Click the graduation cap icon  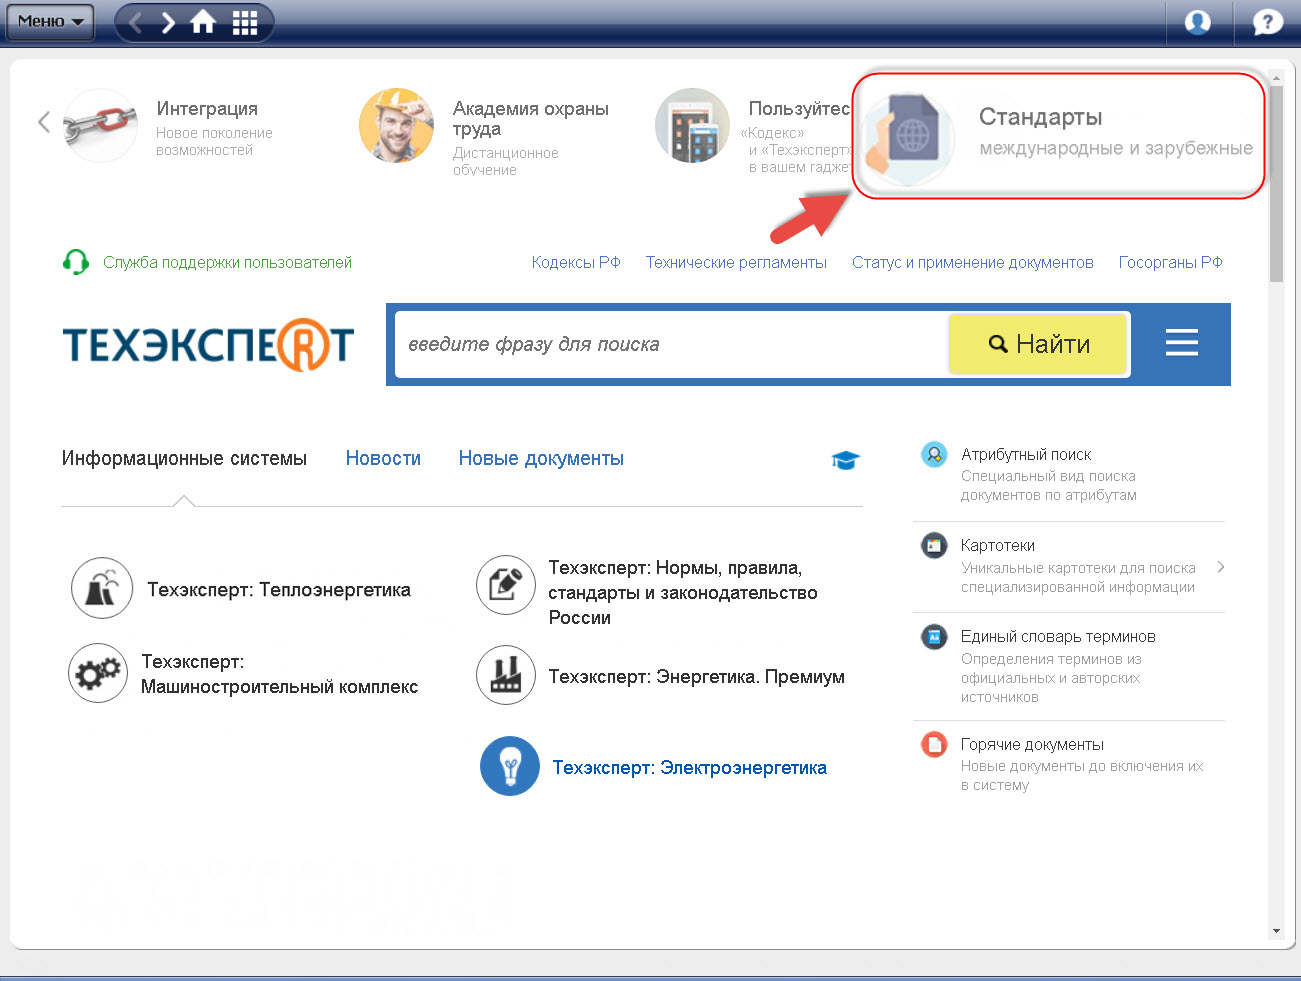point(845,460)
